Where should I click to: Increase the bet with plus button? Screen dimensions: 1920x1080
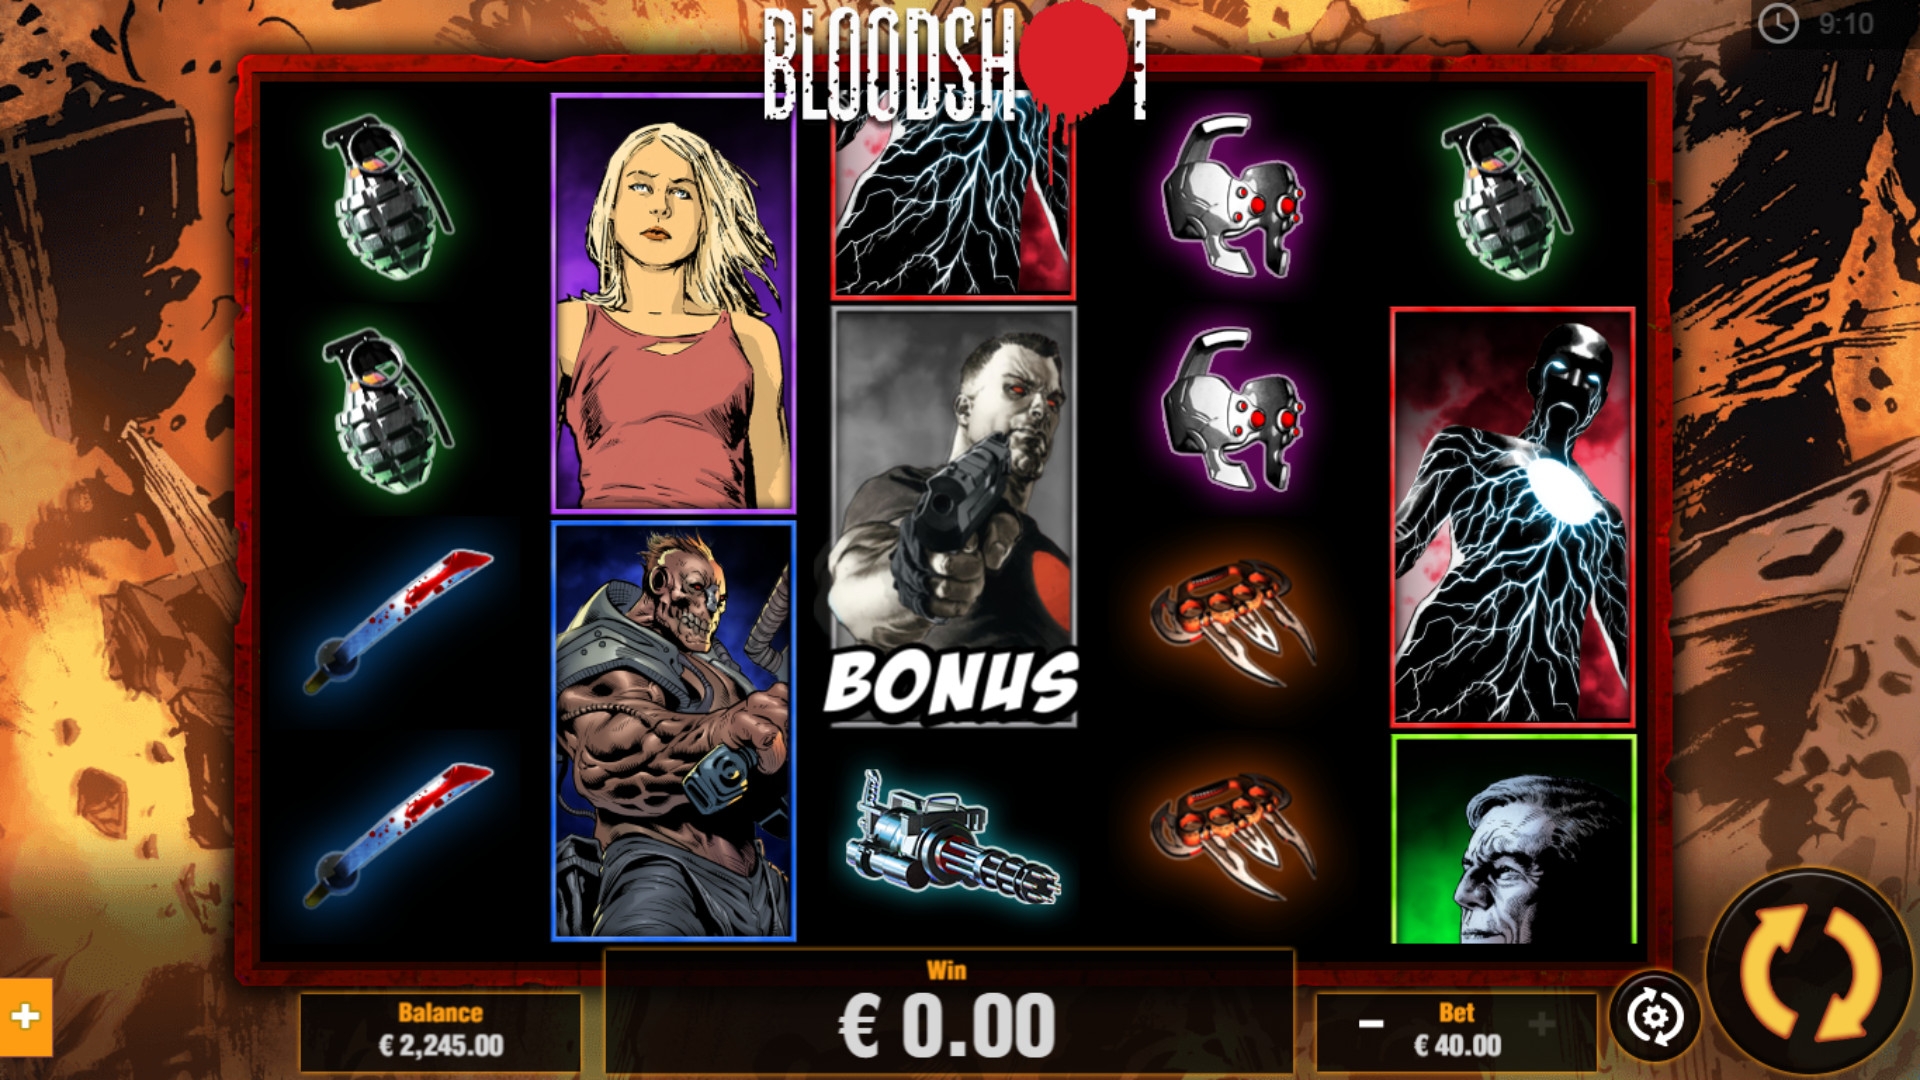1541,1023
